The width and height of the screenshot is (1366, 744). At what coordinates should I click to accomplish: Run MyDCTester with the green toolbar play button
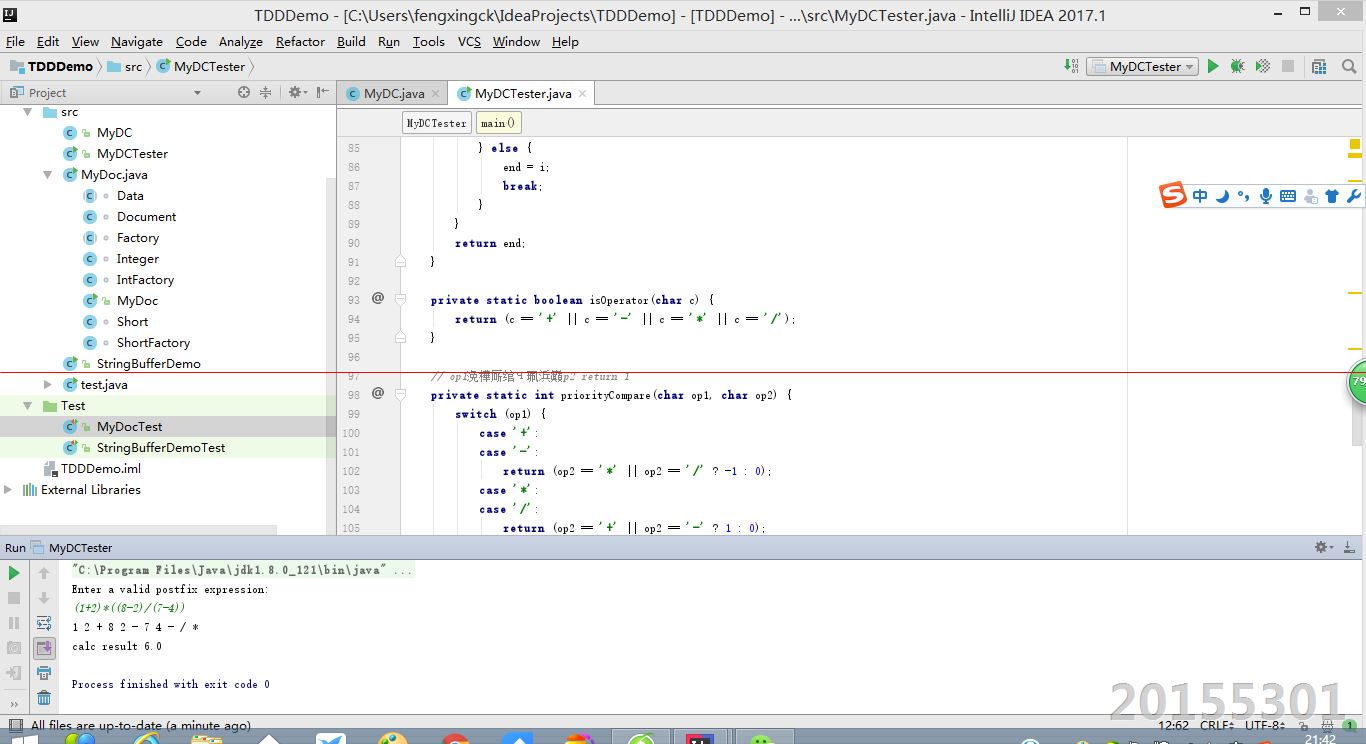coord(1213,66)
